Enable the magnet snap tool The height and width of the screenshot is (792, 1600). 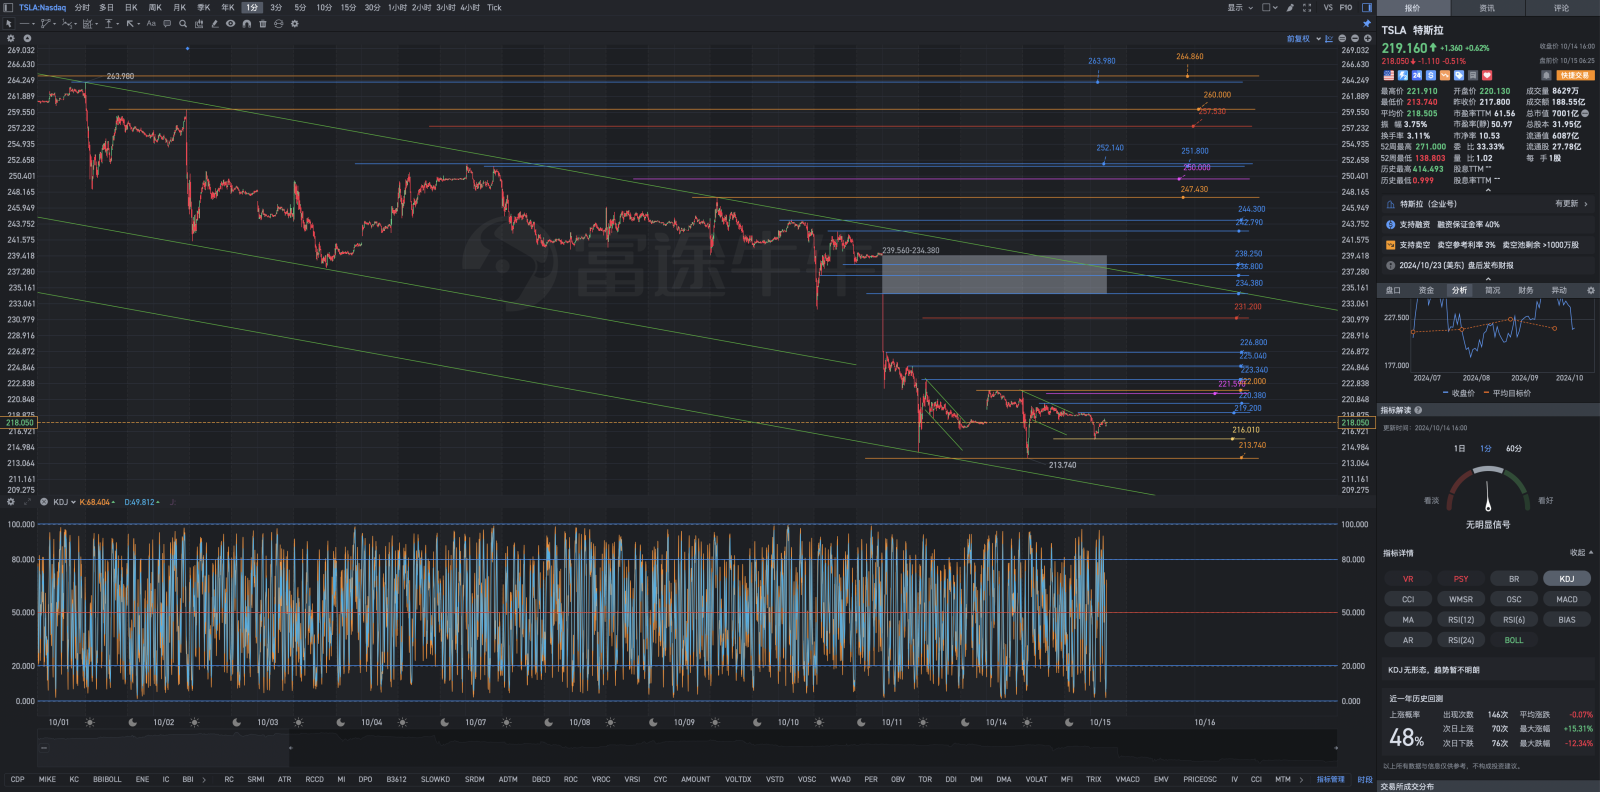(x=247, y=23)
